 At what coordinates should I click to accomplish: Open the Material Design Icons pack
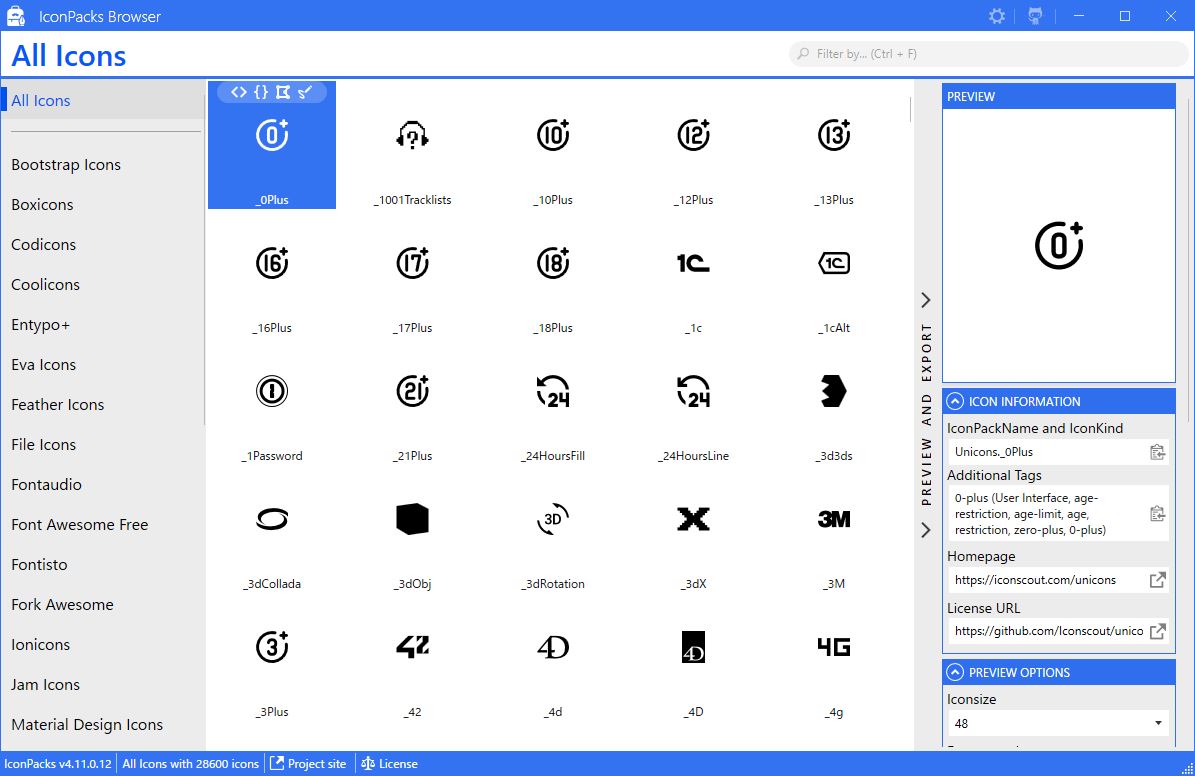click(x=87, y=724)
